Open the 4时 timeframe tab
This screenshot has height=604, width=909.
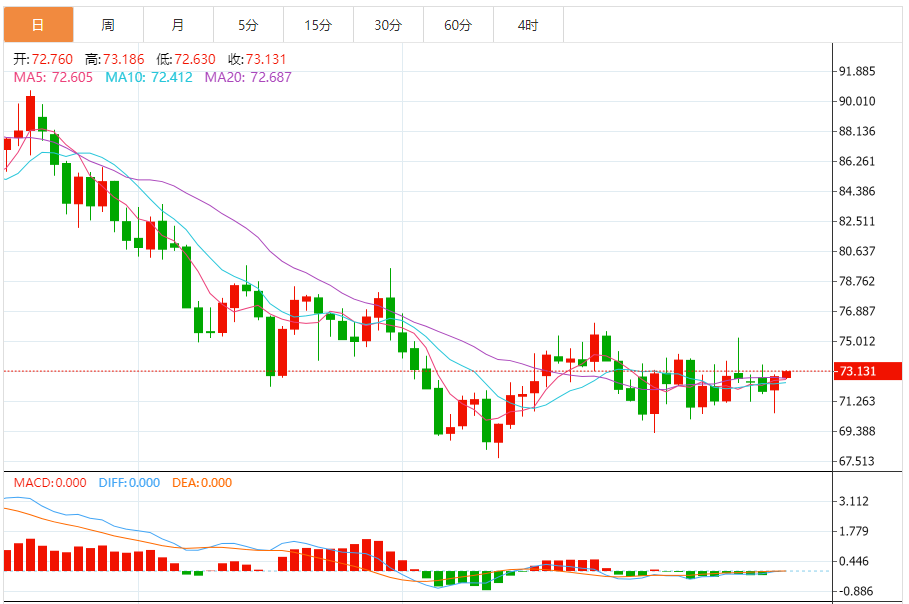coord(529,25)
